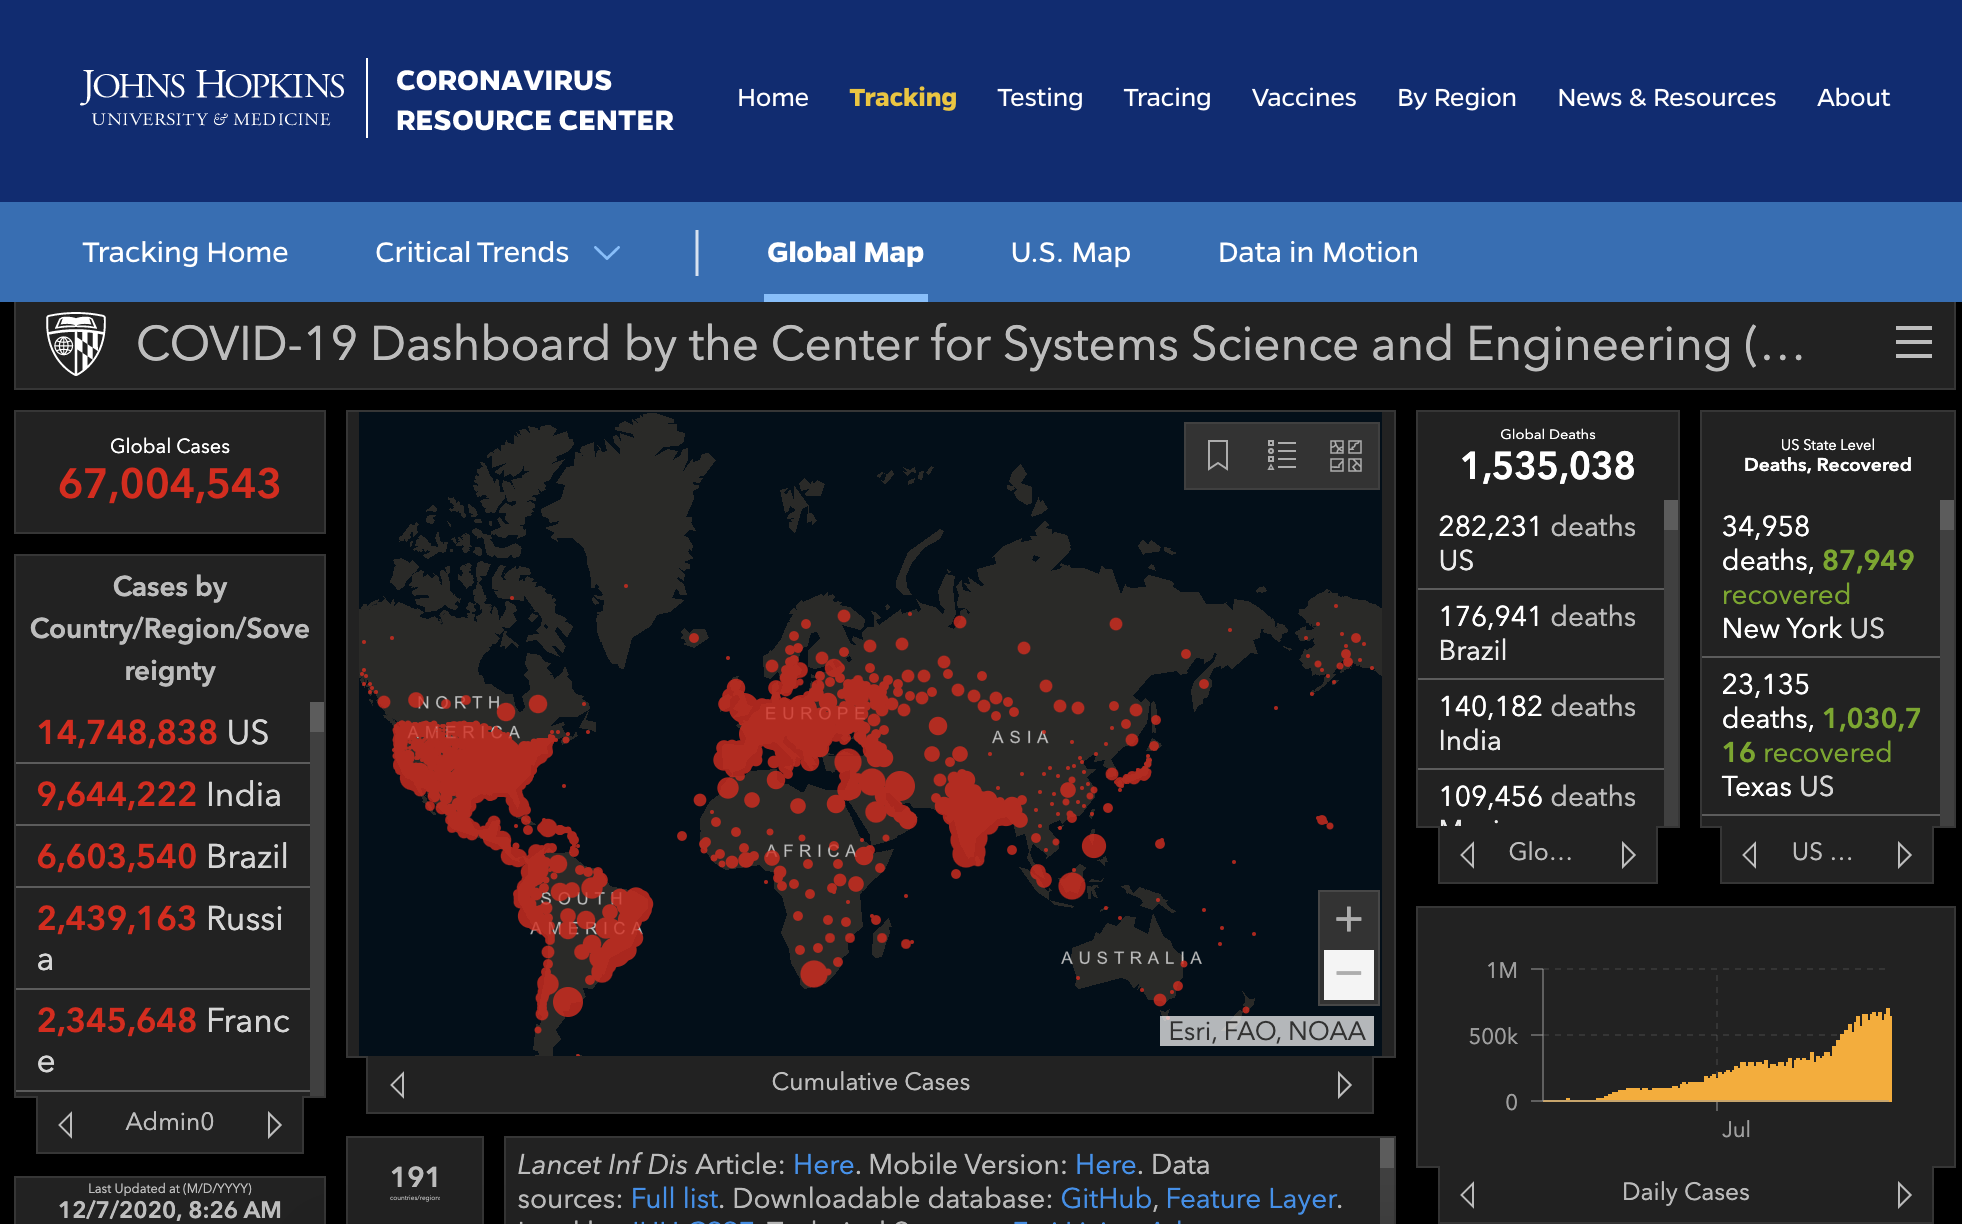The image size is (1962, 1224).
Task: Switch to the U.S. Map tab
Action: pyautogui.click(x=1070, y=253)
